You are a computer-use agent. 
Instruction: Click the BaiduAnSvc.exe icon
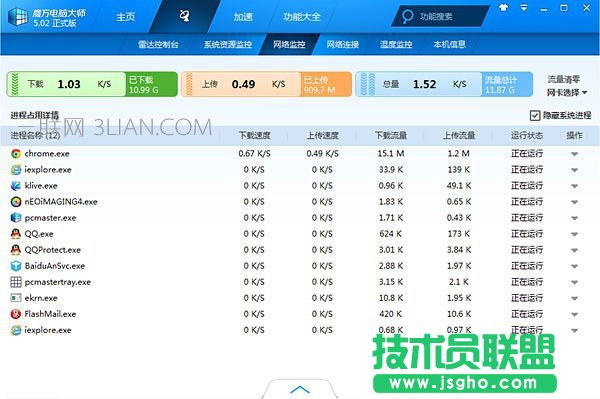point(16,266)
